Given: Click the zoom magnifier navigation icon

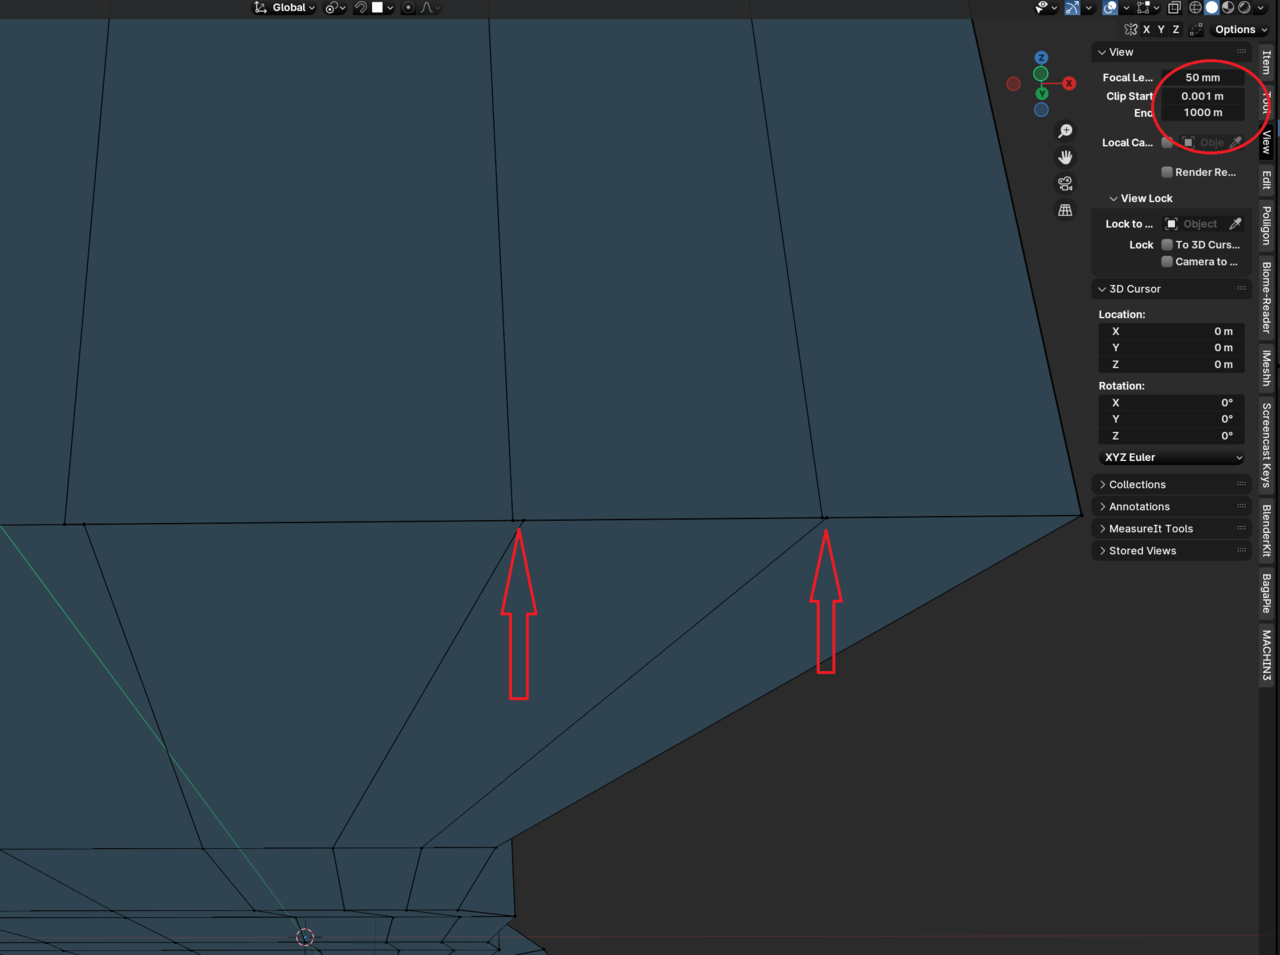Looking at the screenshot, I should coord(1065,131).
